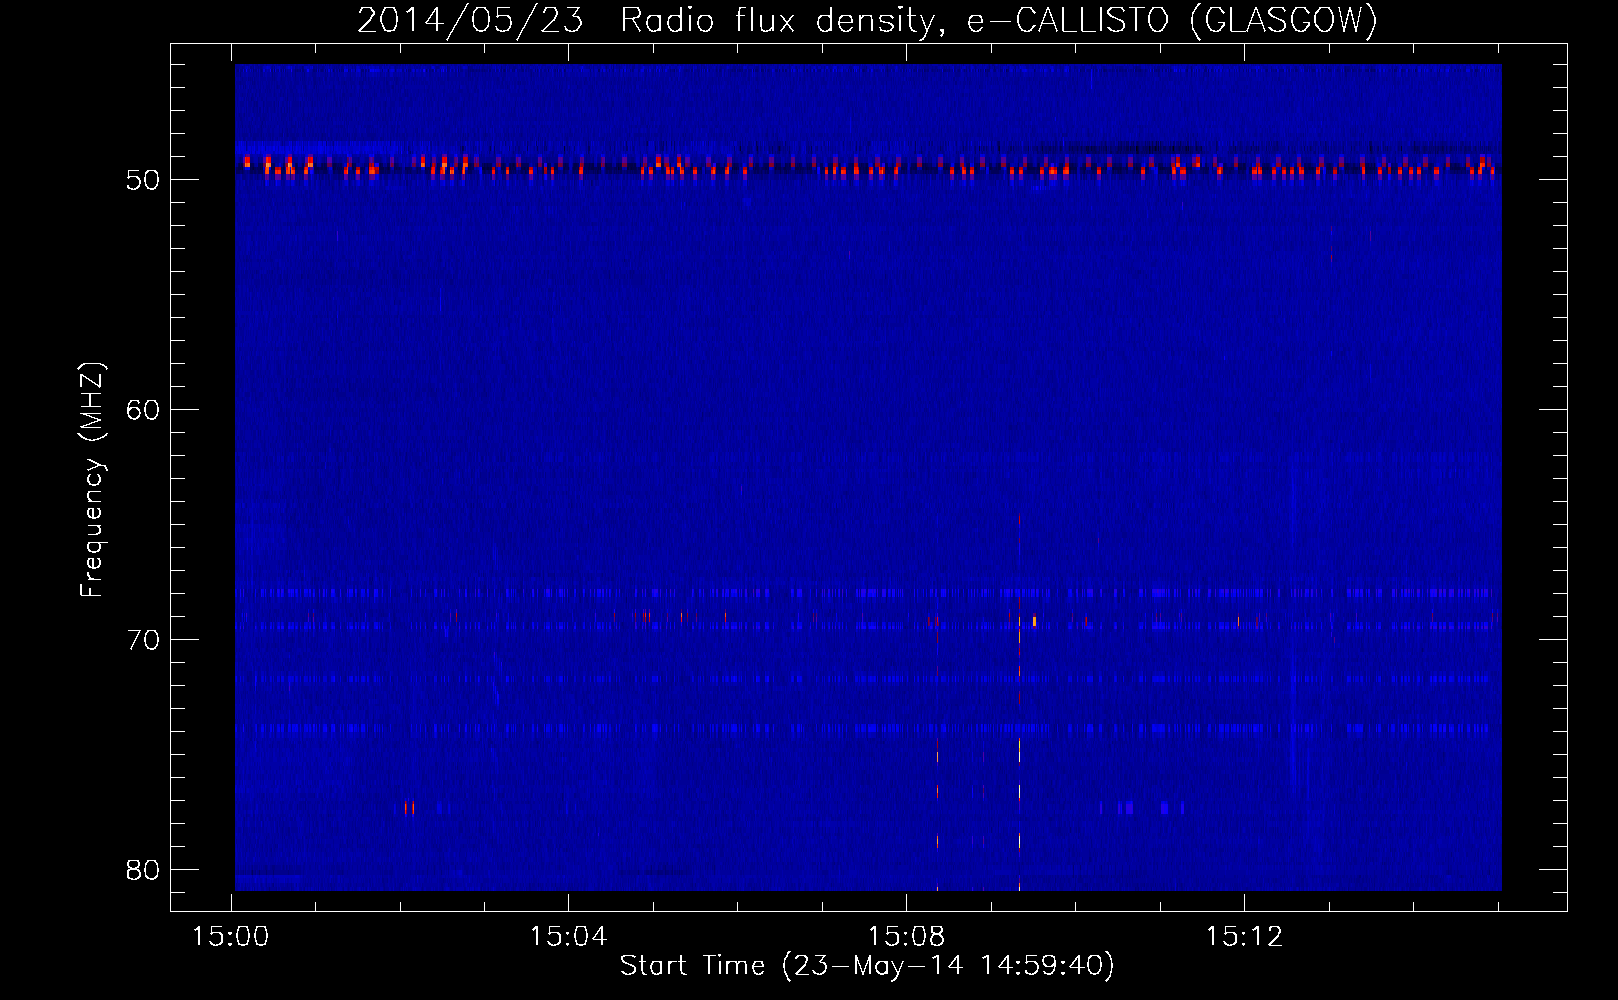The height and width of the screenshot is (1000, 1618).
Task: Click the 80 frequency tick label
Action: coord(143,870)
